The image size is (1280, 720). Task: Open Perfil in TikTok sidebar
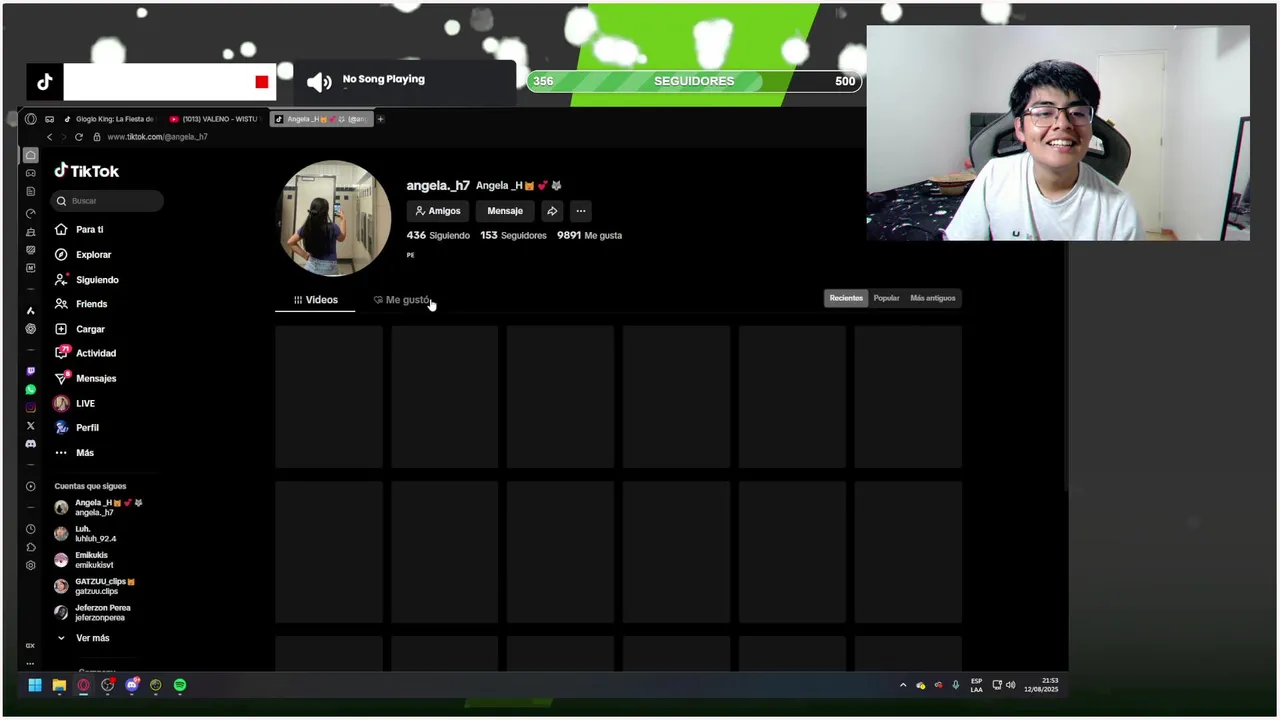78,428
